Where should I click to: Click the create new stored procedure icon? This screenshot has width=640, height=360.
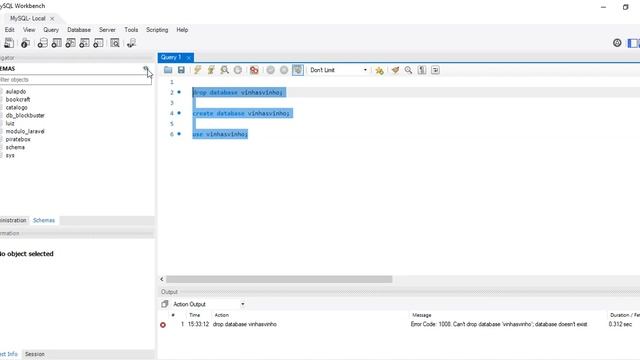click(x=84, y=43)
